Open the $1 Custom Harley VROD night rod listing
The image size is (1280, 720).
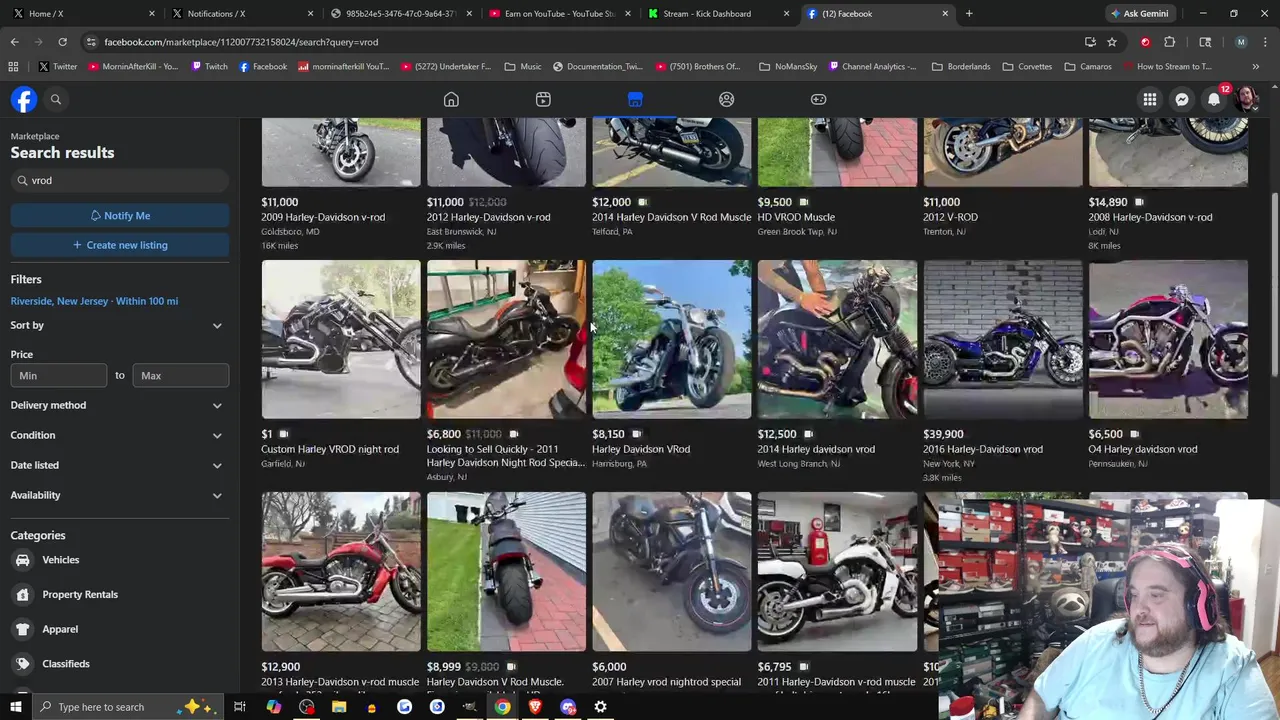pos(341,365)
